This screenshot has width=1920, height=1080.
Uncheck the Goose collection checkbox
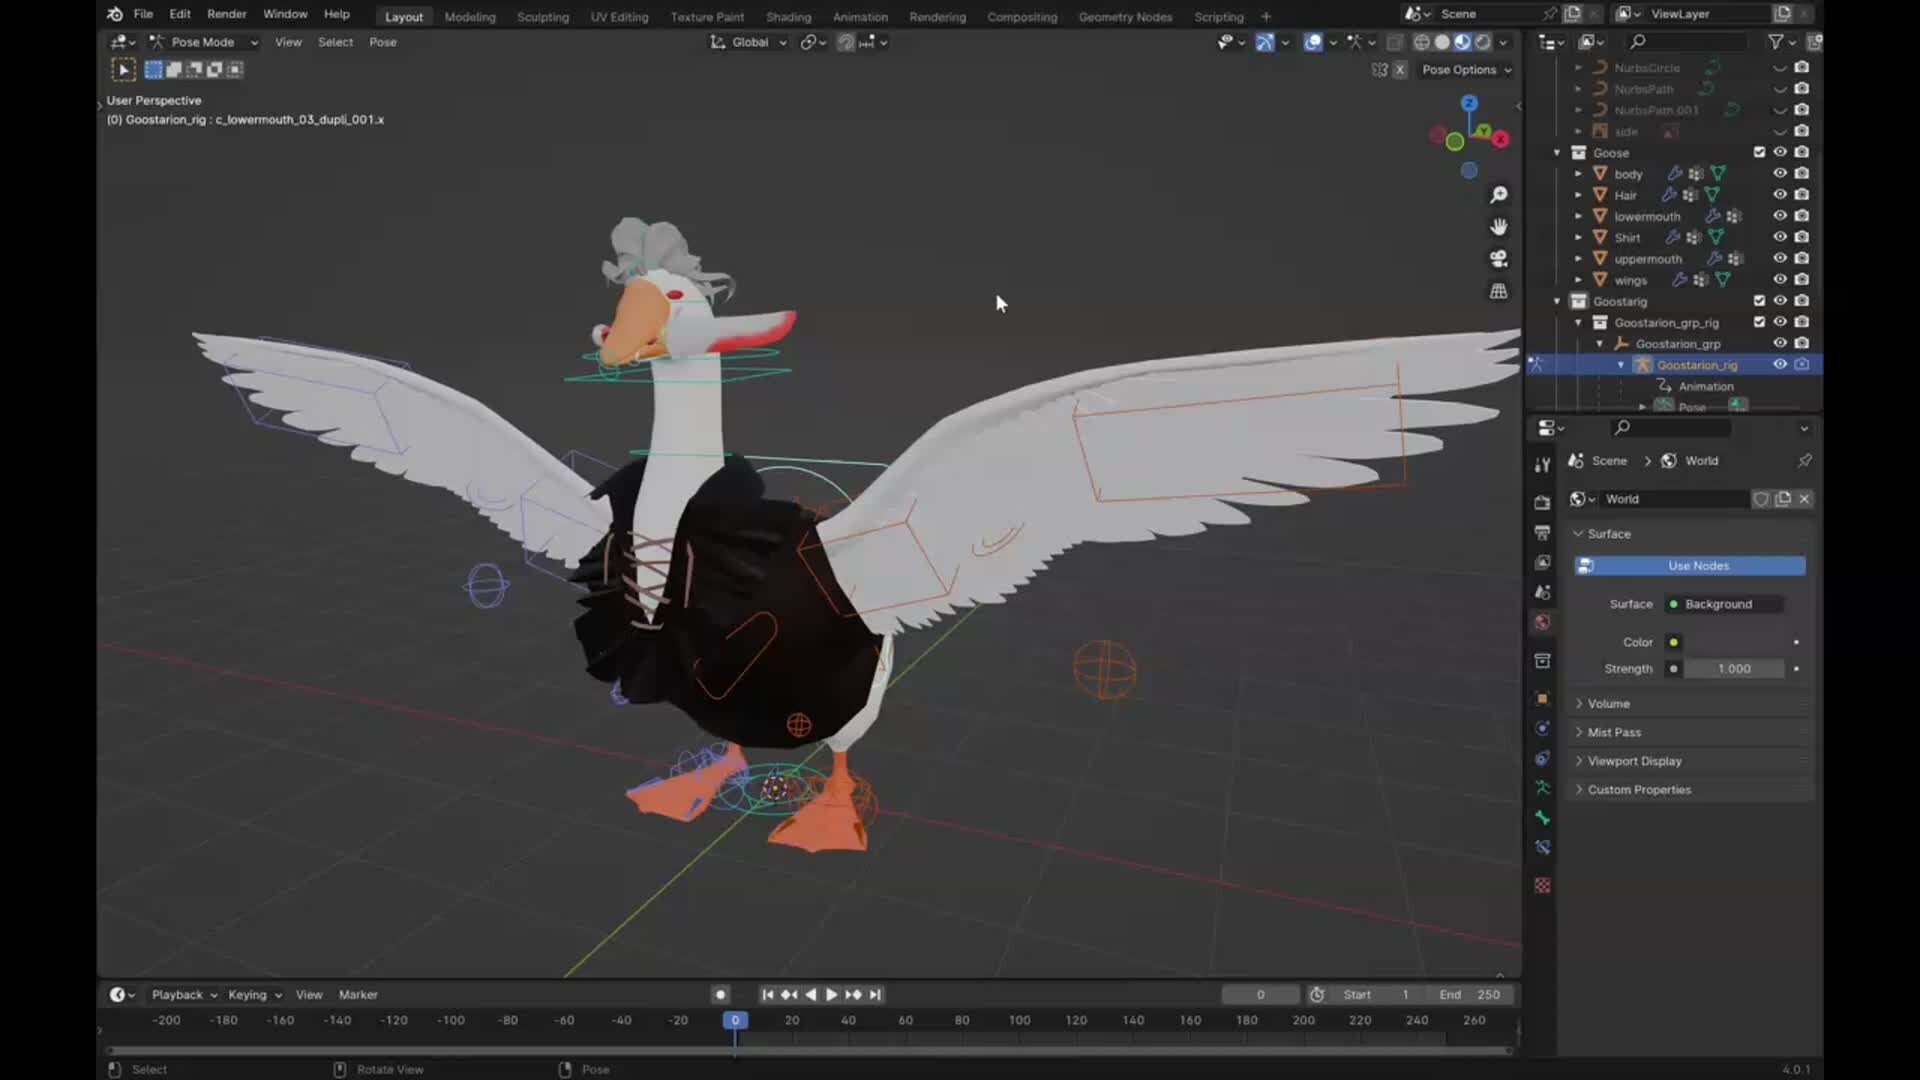1759,152
